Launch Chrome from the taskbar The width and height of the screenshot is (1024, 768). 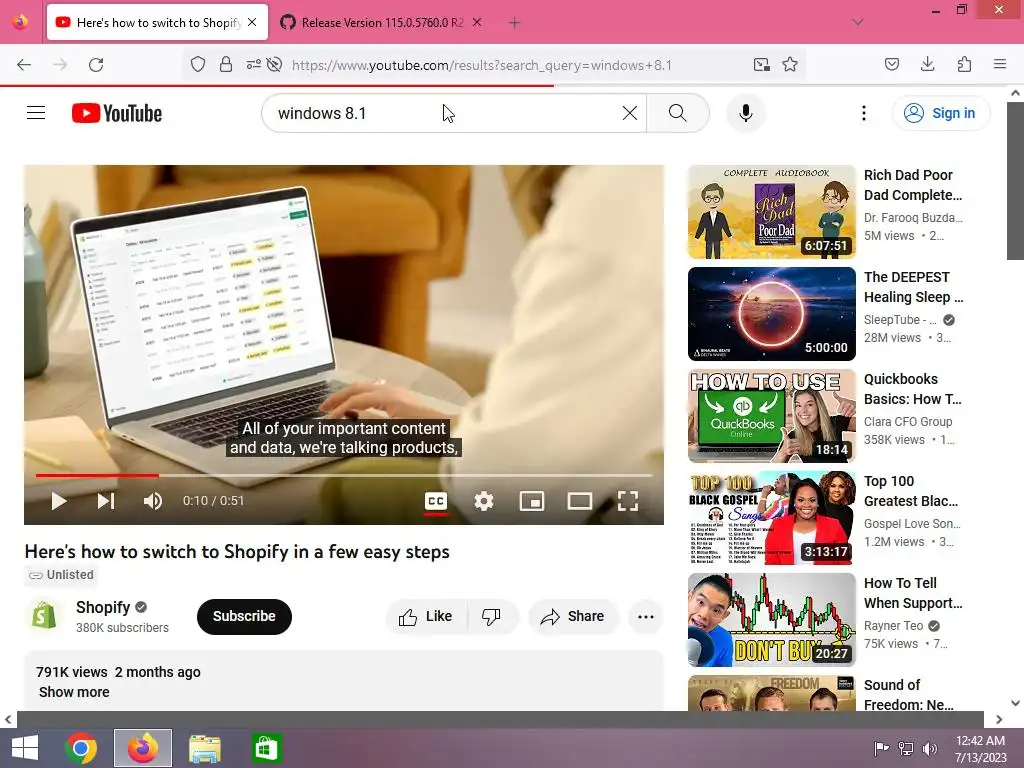tap(80, 748)
